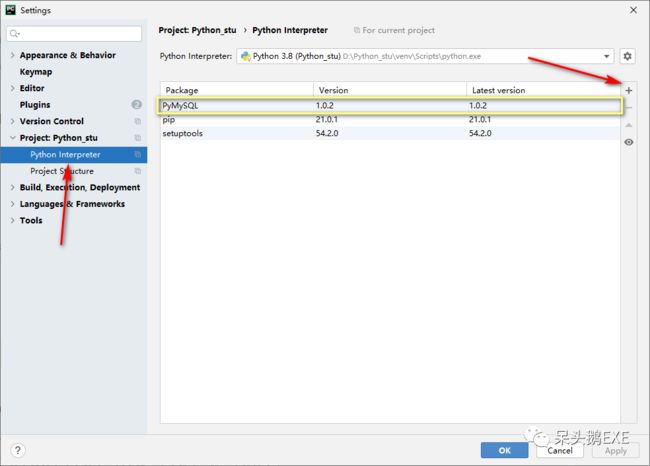
Task: Click the upgrade package arrow icon
Action: 628,125
